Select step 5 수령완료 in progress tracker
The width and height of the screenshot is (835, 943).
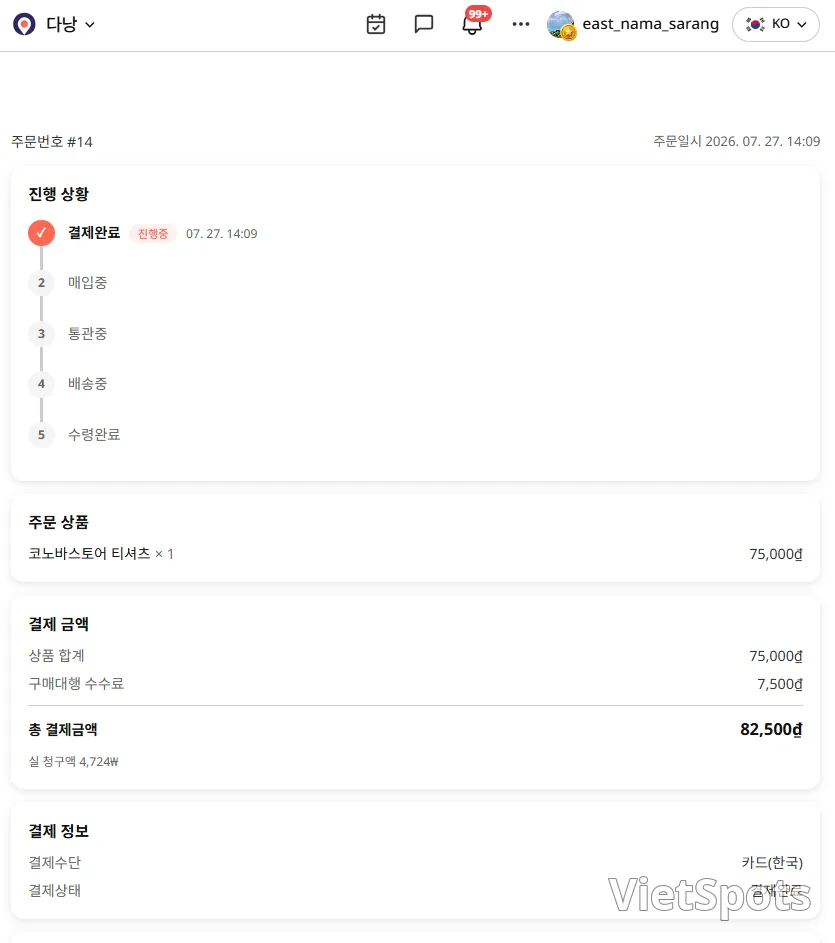point(94,434)
